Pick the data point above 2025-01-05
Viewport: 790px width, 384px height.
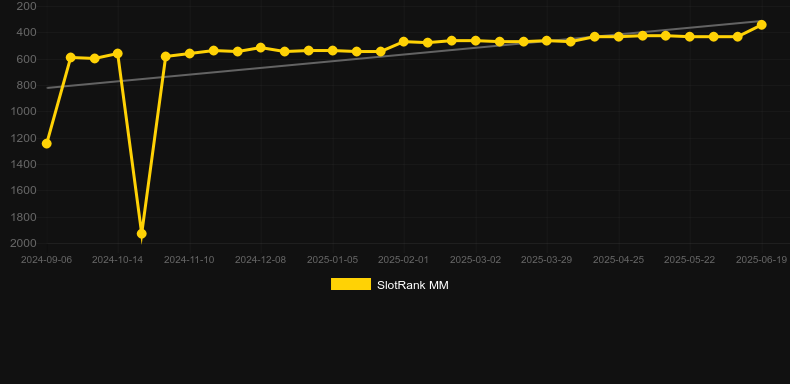click(x=333, y=51)
